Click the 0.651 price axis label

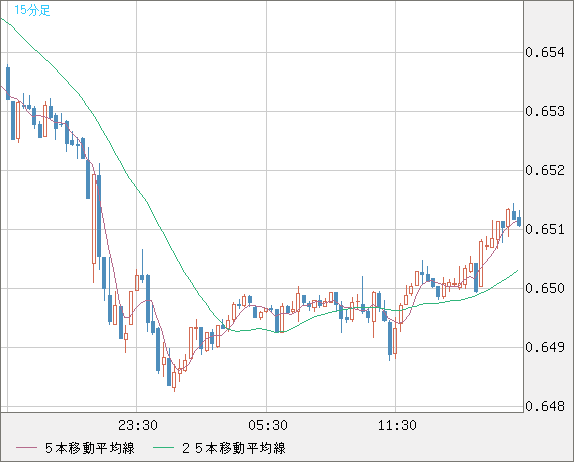(x=545, y=229)
